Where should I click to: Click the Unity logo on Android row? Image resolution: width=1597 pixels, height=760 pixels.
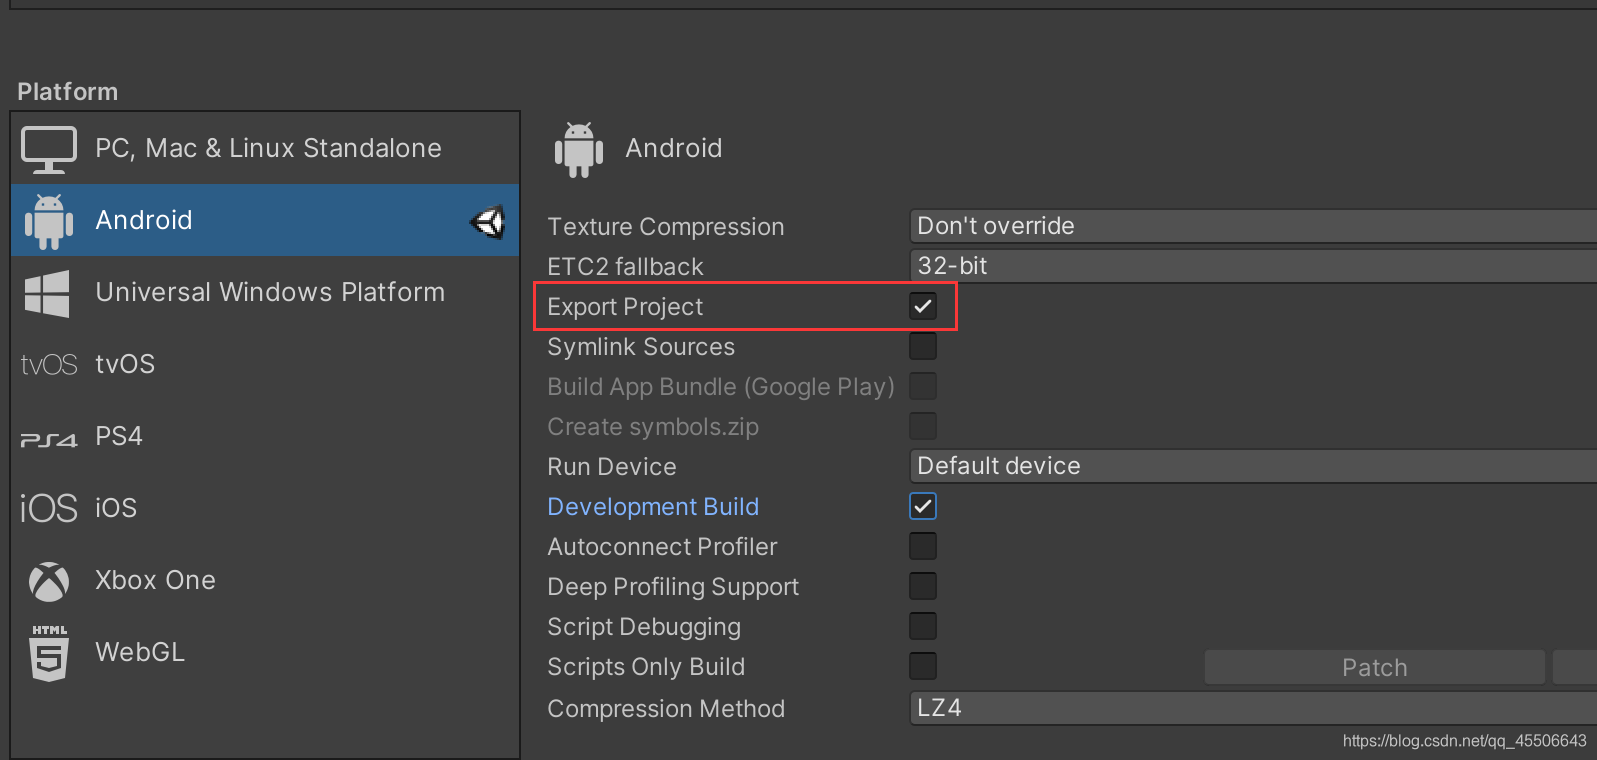tap(488, 221)
